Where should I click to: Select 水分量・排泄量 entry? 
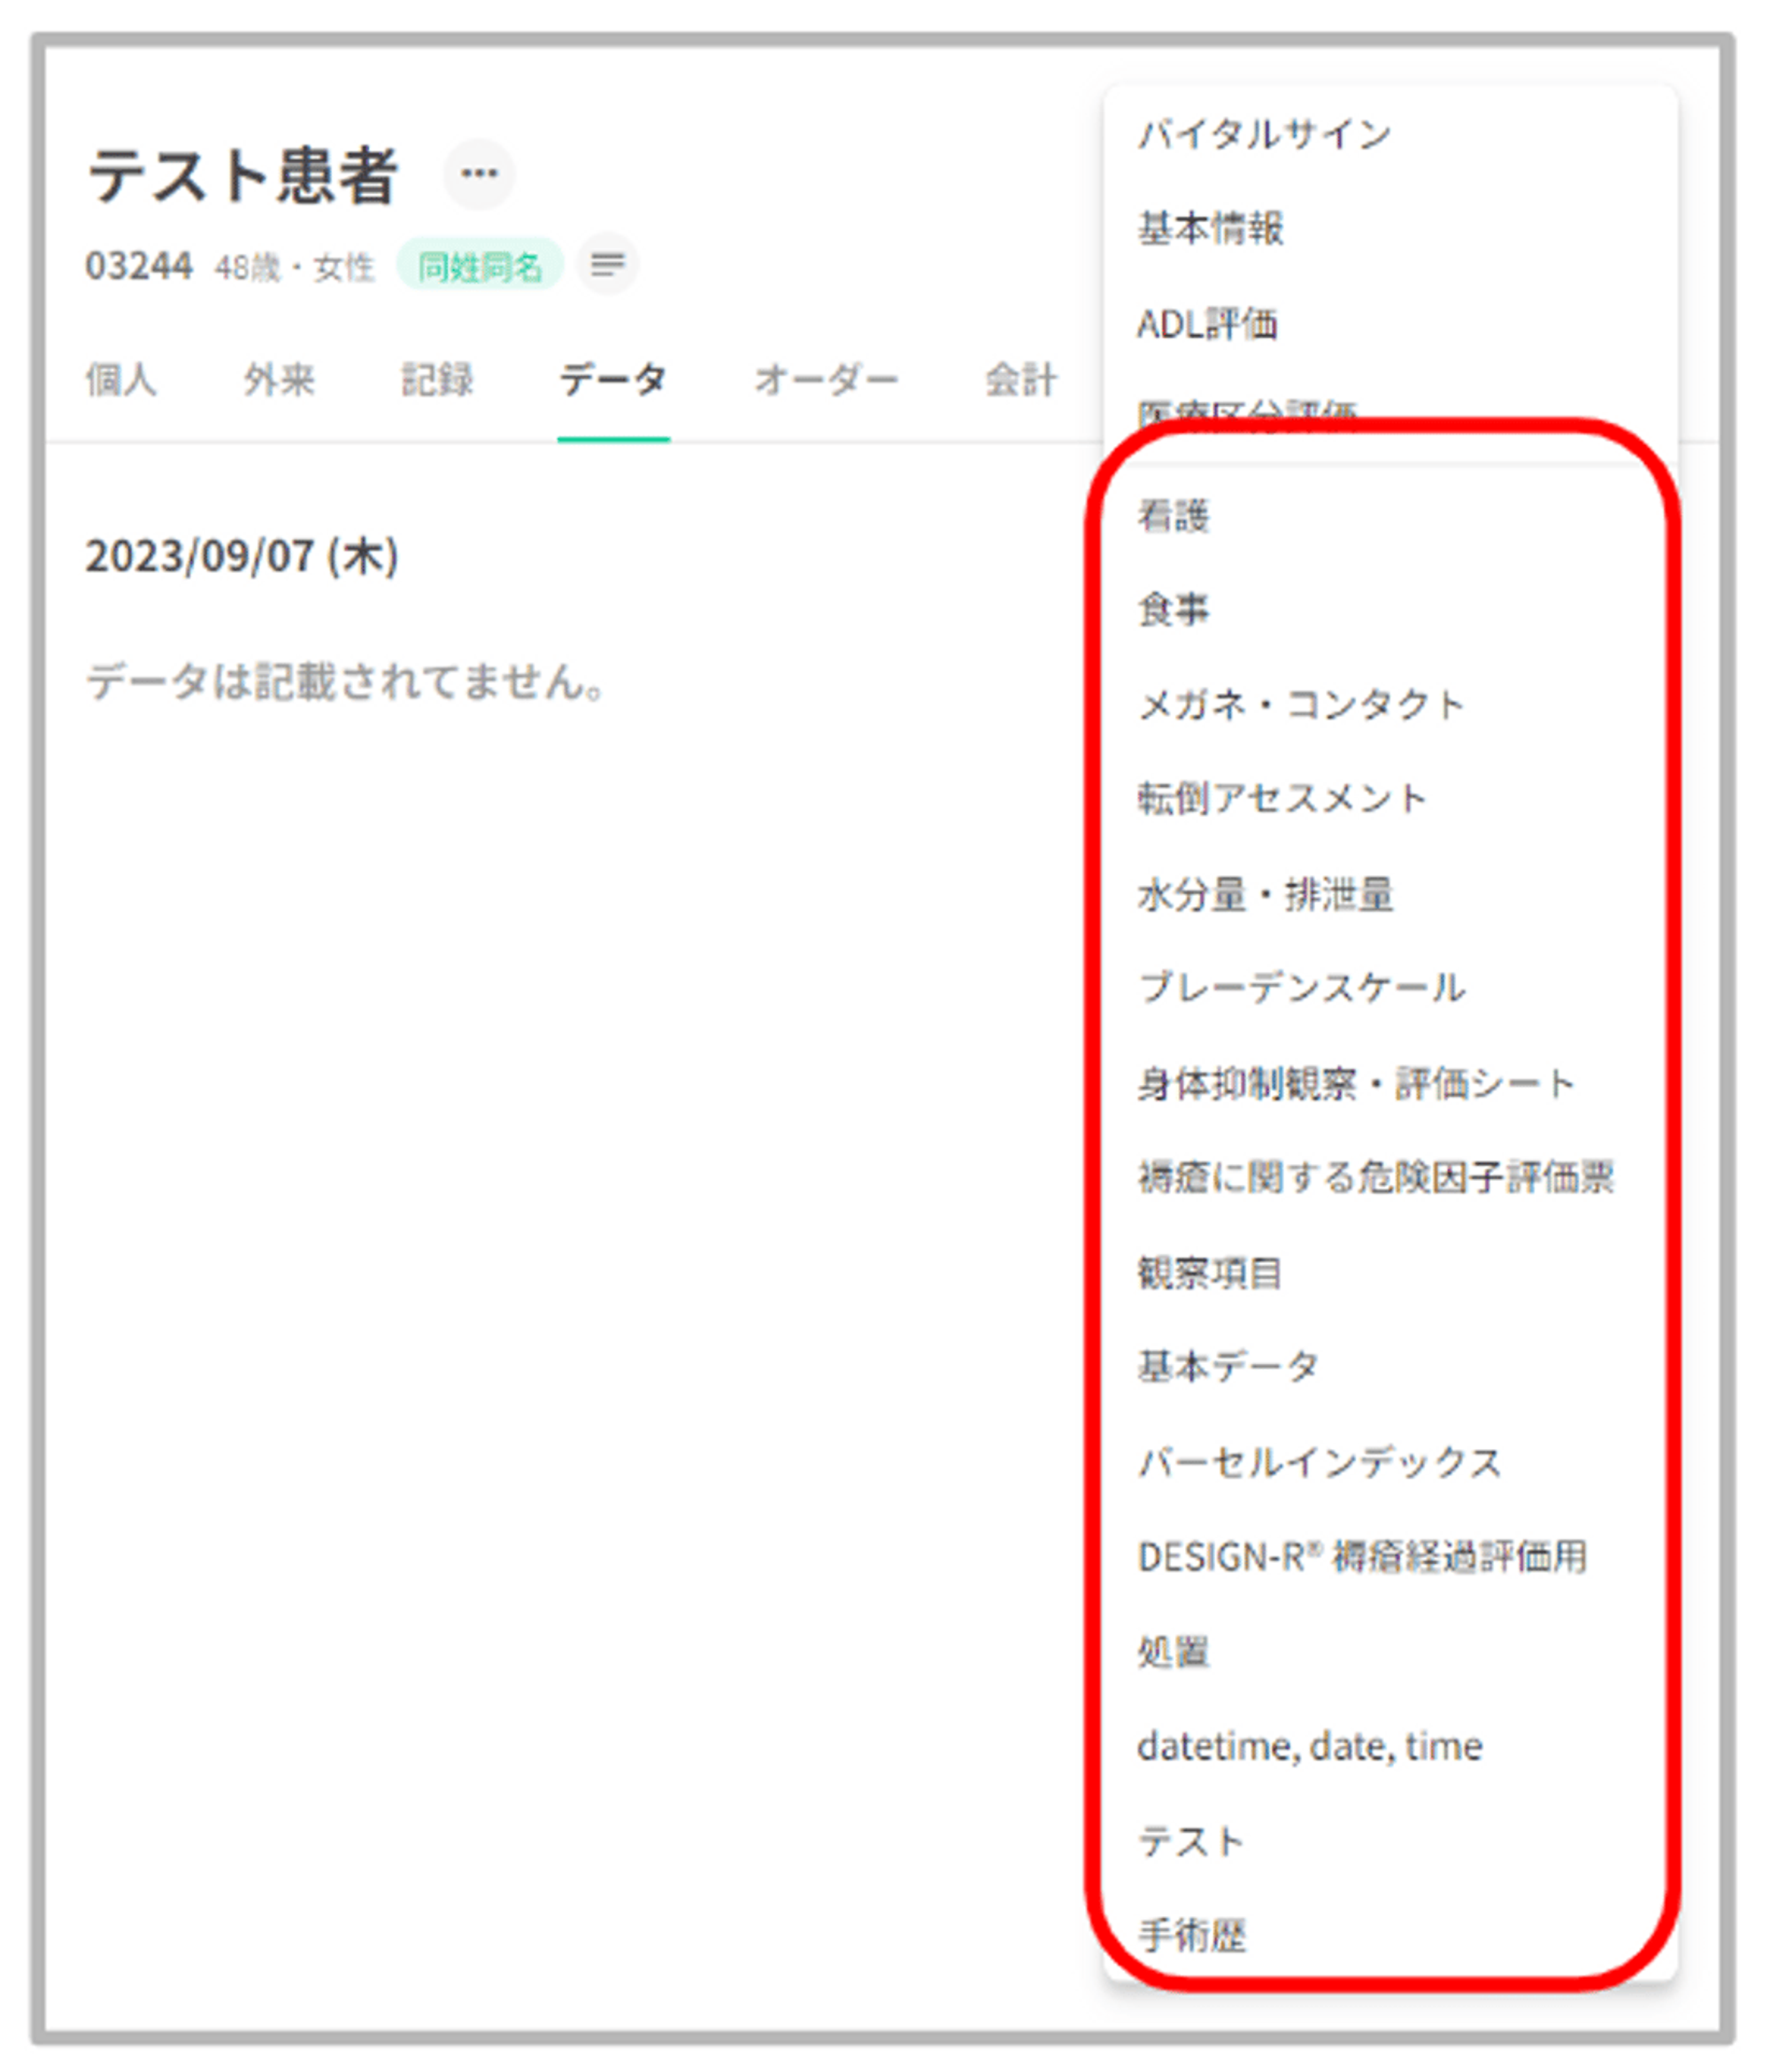(1265, 894)
